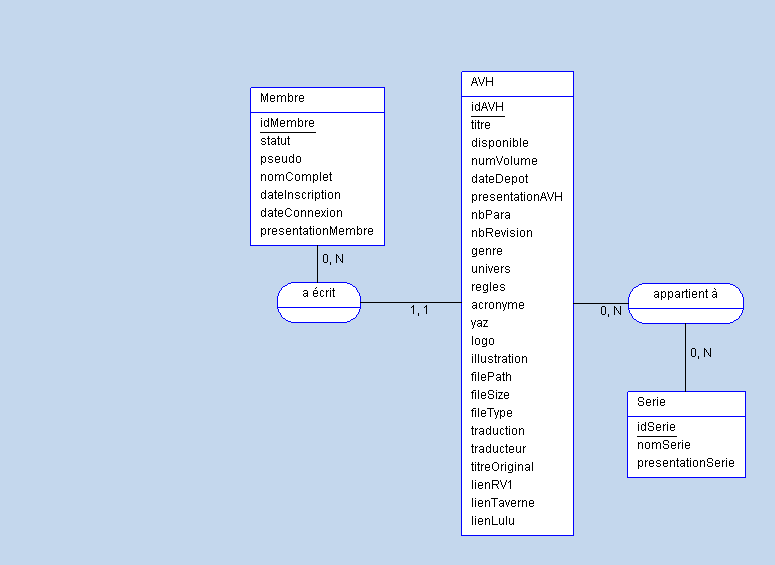This screenshot has height=565, width=775.
Task: Select the 'appartient à' relationship bubble
Action: (x=685, y=294)
